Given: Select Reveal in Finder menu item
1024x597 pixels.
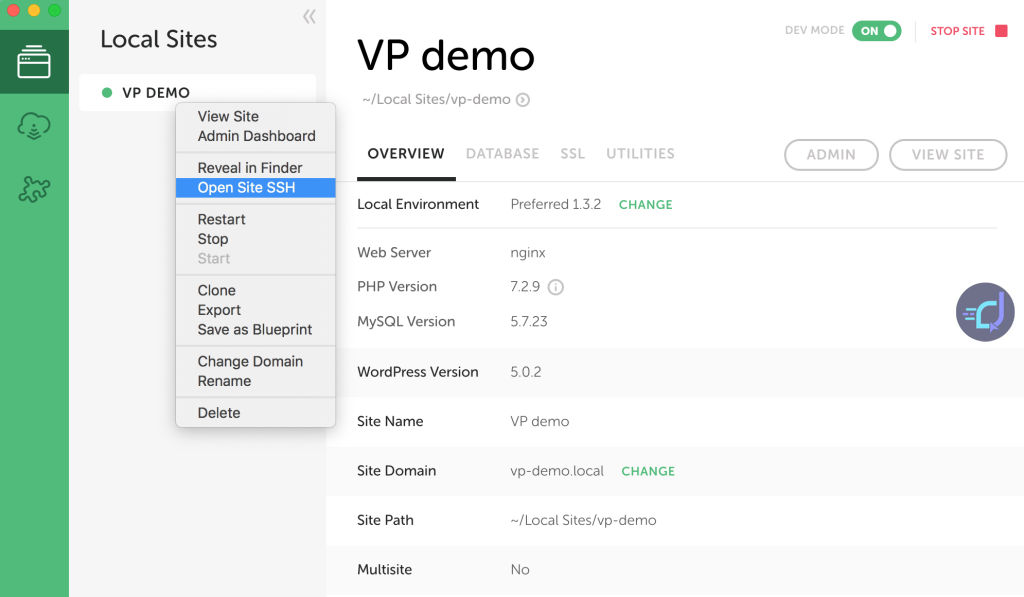Looking at the screenshot, I should pos(249,168).
